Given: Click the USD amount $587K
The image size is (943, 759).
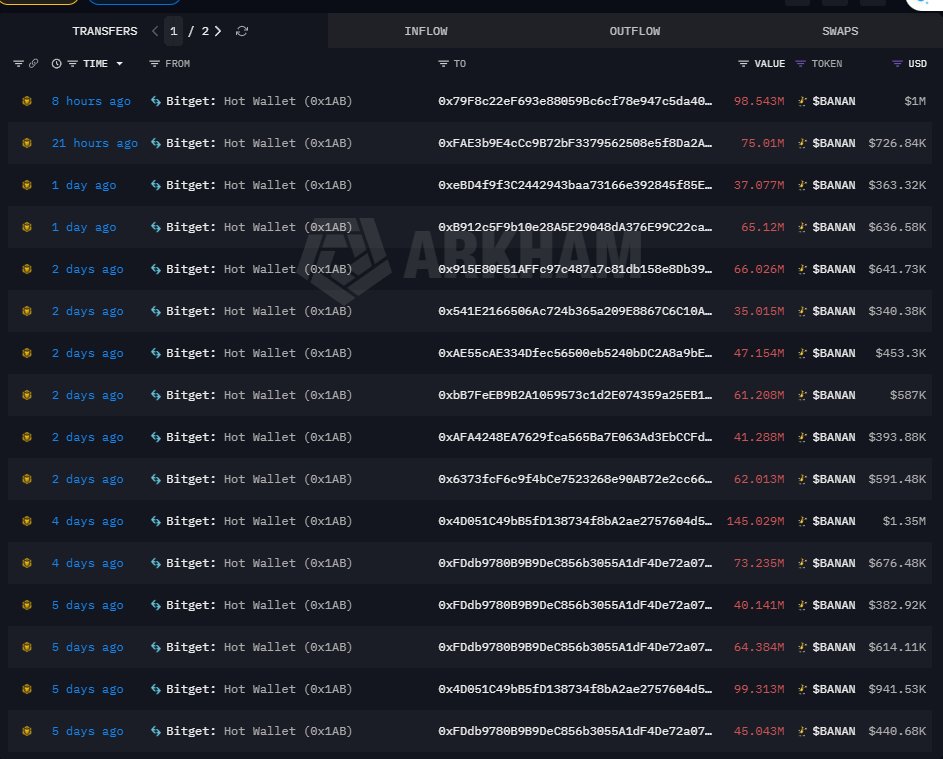Looking at the screenshot, I should click(x=908, y=395).
